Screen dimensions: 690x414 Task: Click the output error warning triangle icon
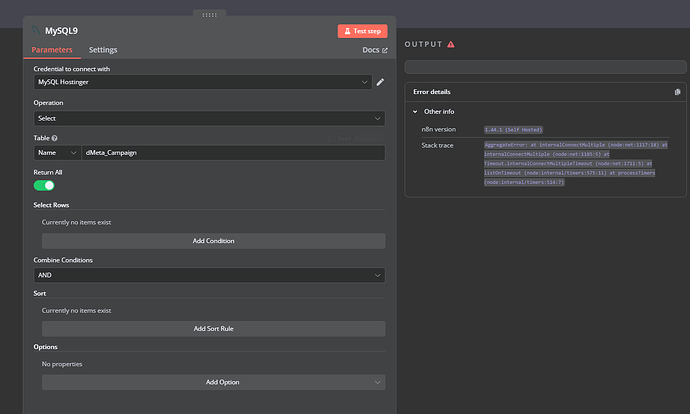pos(451,44)
